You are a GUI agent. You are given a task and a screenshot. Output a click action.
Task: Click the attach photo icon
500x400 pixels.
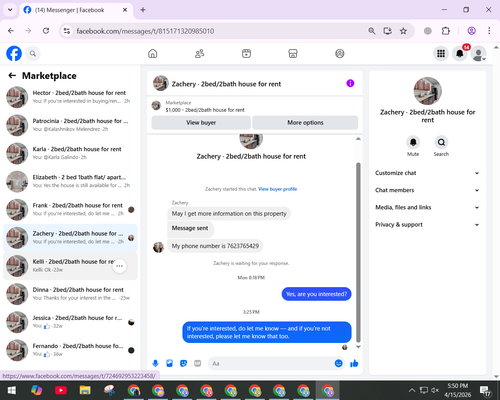(169, 363)
